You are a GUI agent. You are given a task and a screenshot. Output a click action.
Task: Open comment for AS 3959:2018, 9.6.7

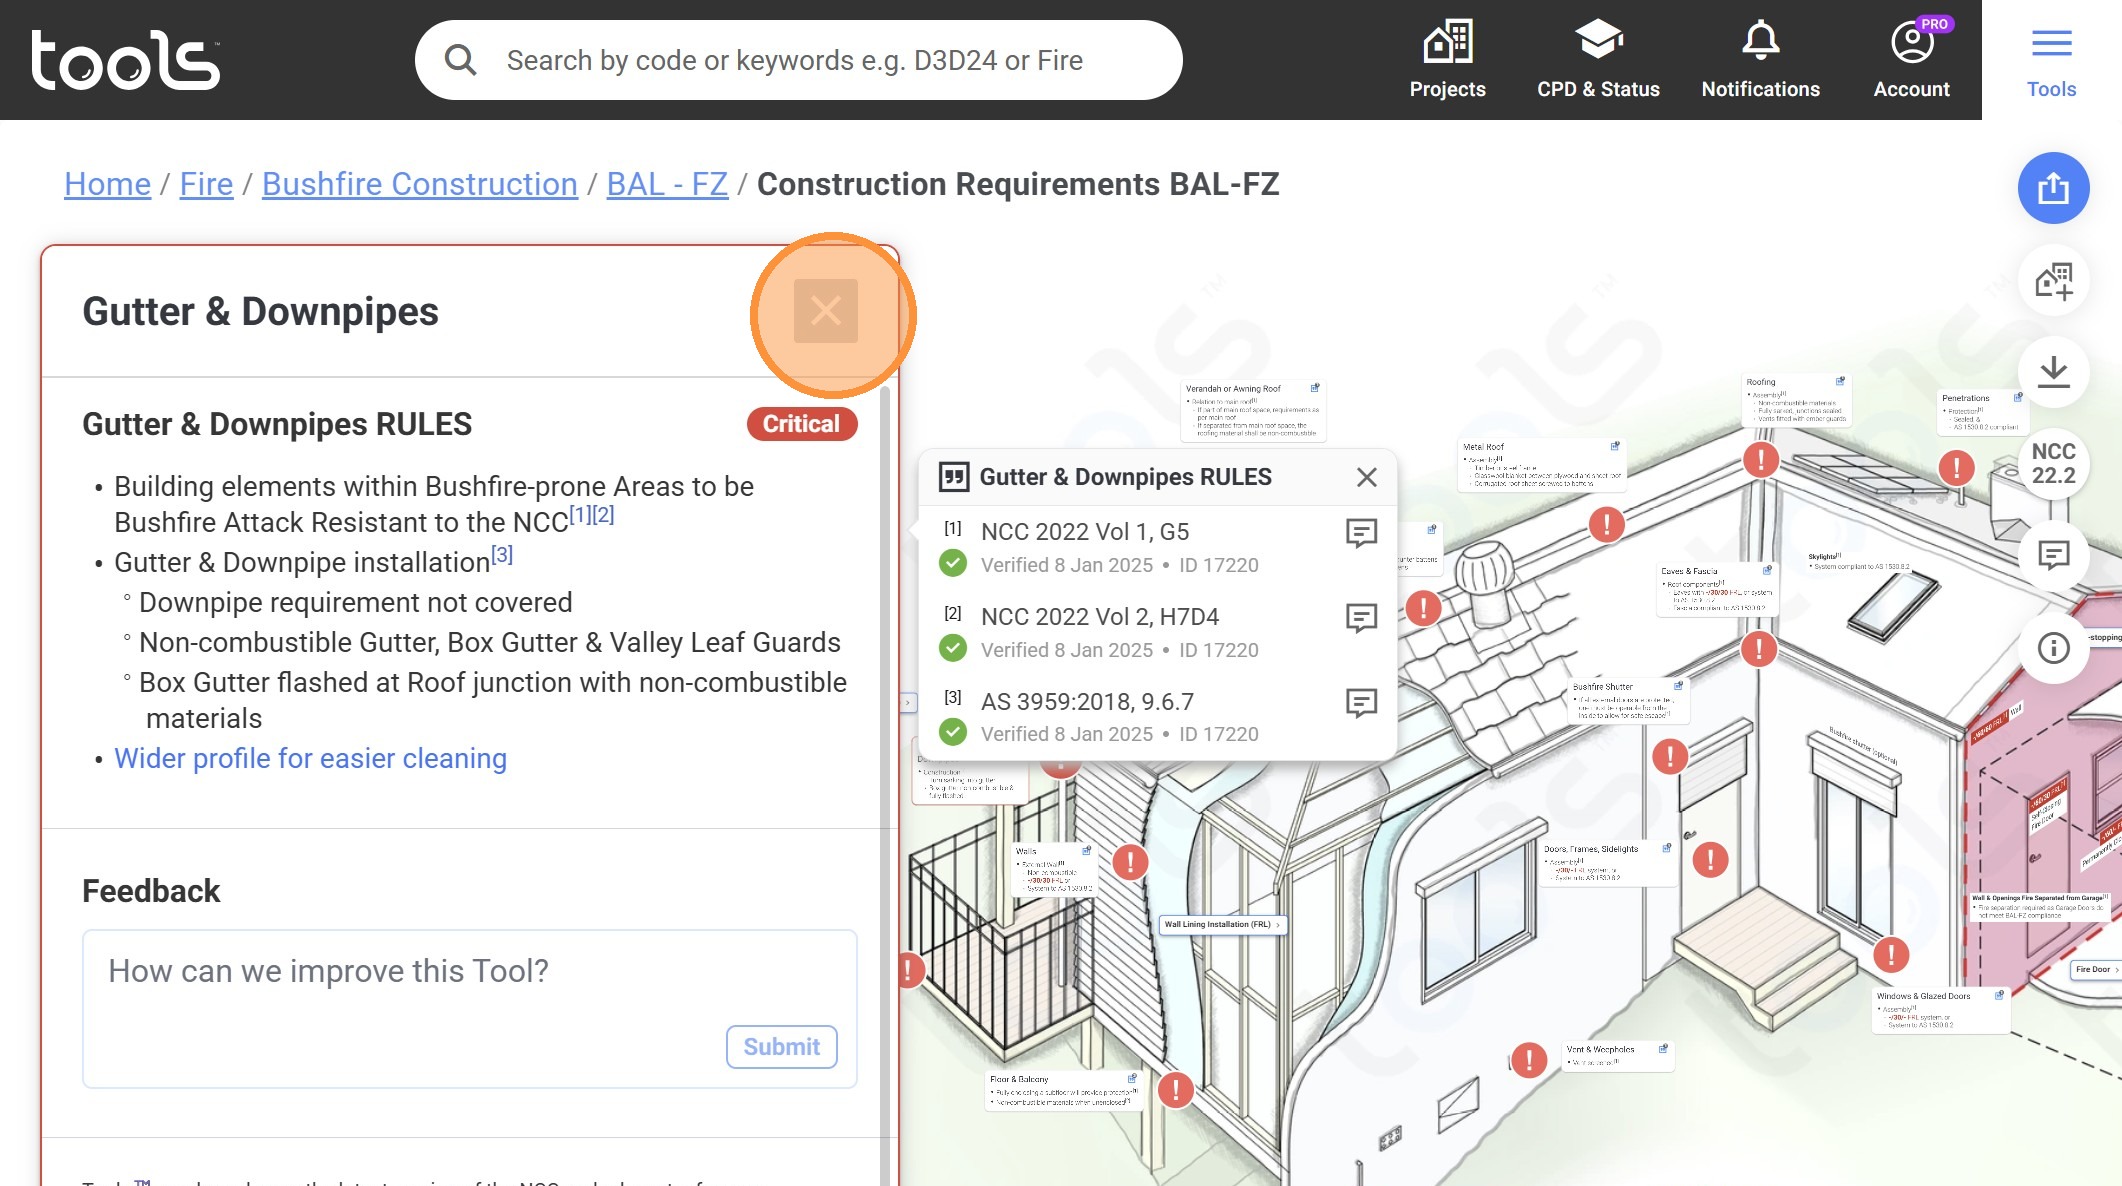[1361, 703]
